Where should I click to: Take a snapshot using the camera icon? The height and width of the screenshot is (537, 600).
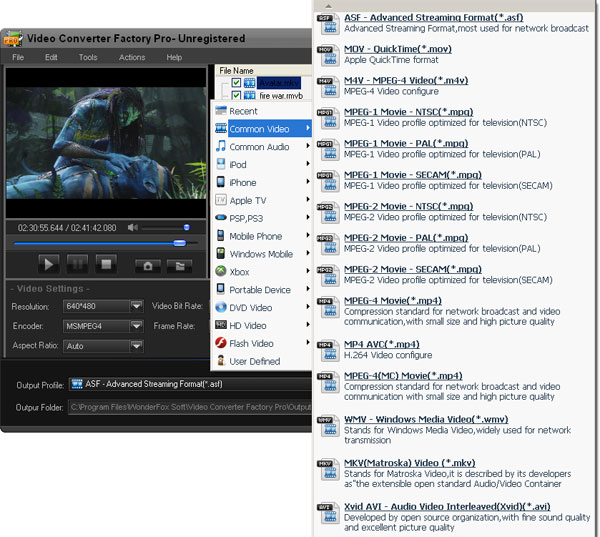pos(148,265)
